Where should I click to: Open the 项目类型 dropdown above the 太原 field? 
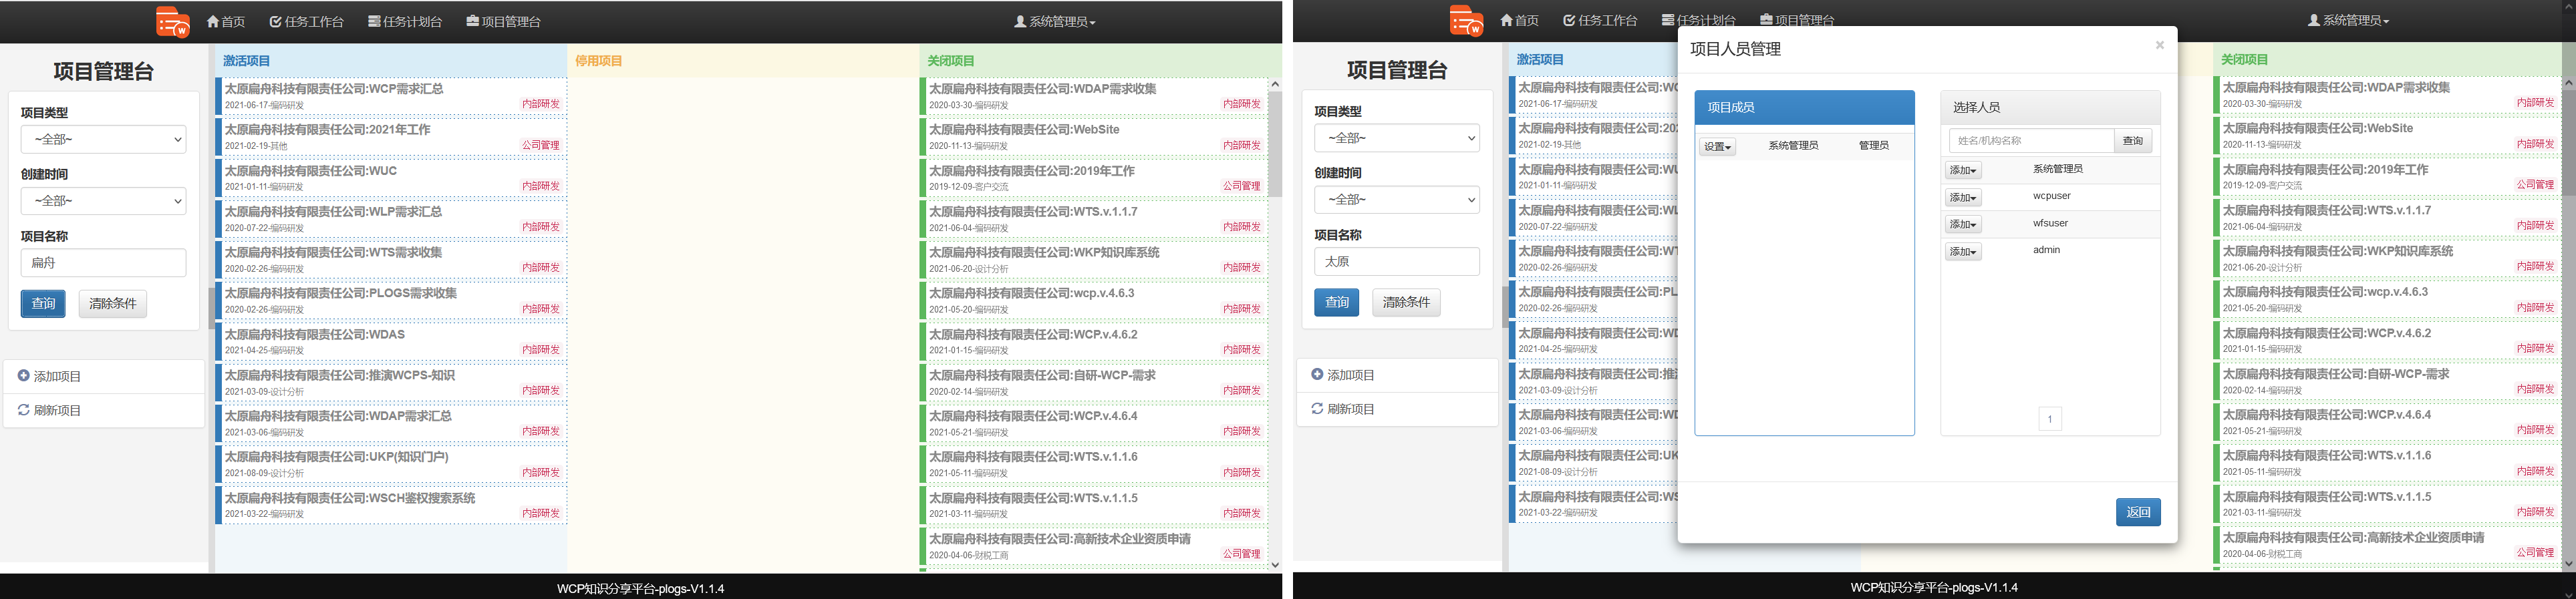1397,138
